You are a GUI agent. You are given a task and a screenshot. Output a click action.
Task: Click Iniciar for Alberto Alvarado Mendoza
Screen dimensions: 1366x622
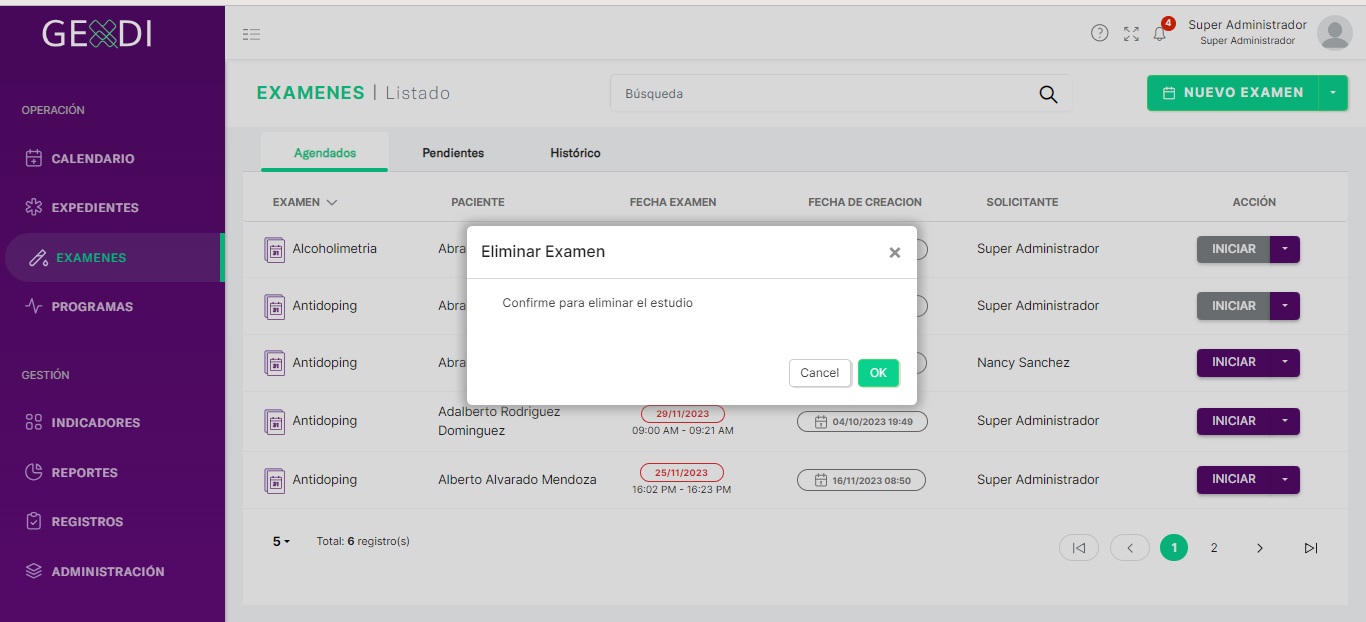pyautogui.click(x=1233, y=479)
